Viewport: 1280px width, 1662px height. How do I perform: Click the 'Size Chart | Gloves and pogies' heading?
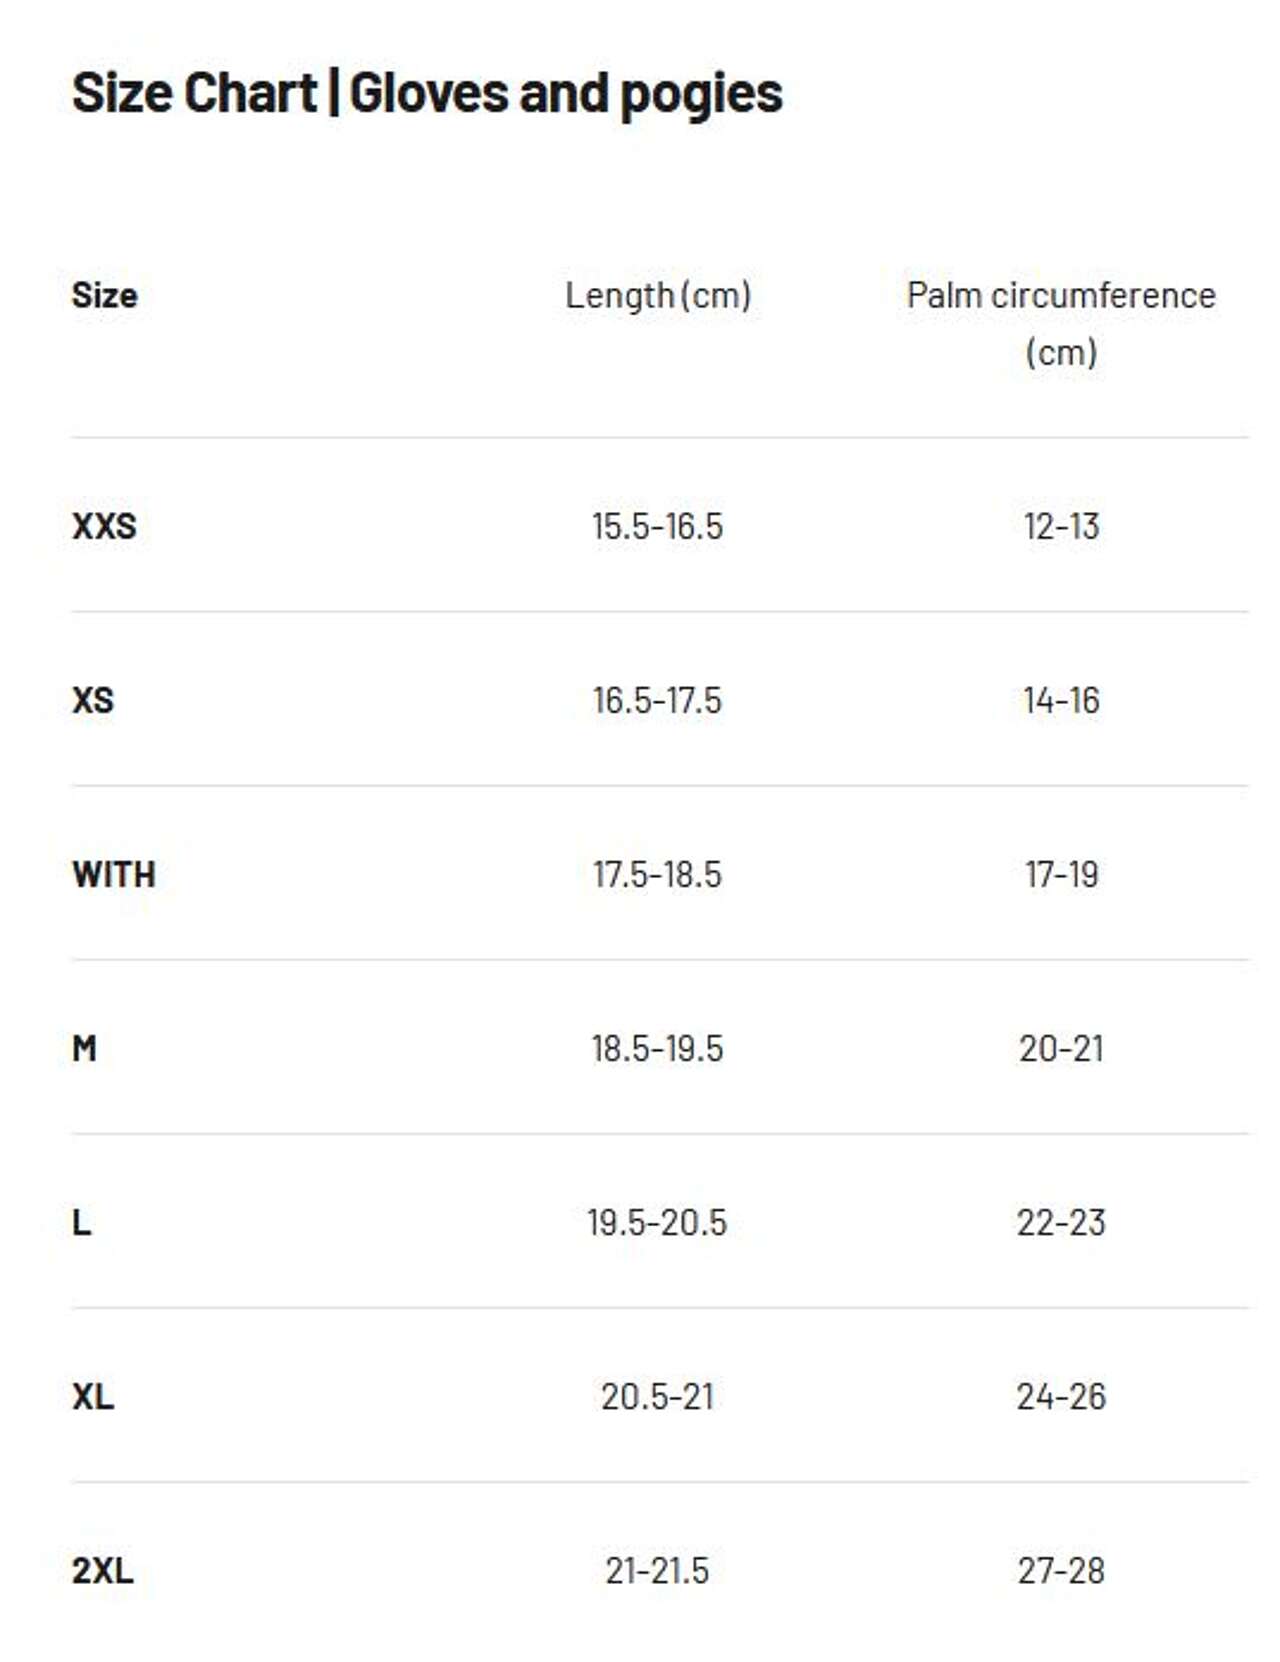pyautogui.click(x=427, y=94)
